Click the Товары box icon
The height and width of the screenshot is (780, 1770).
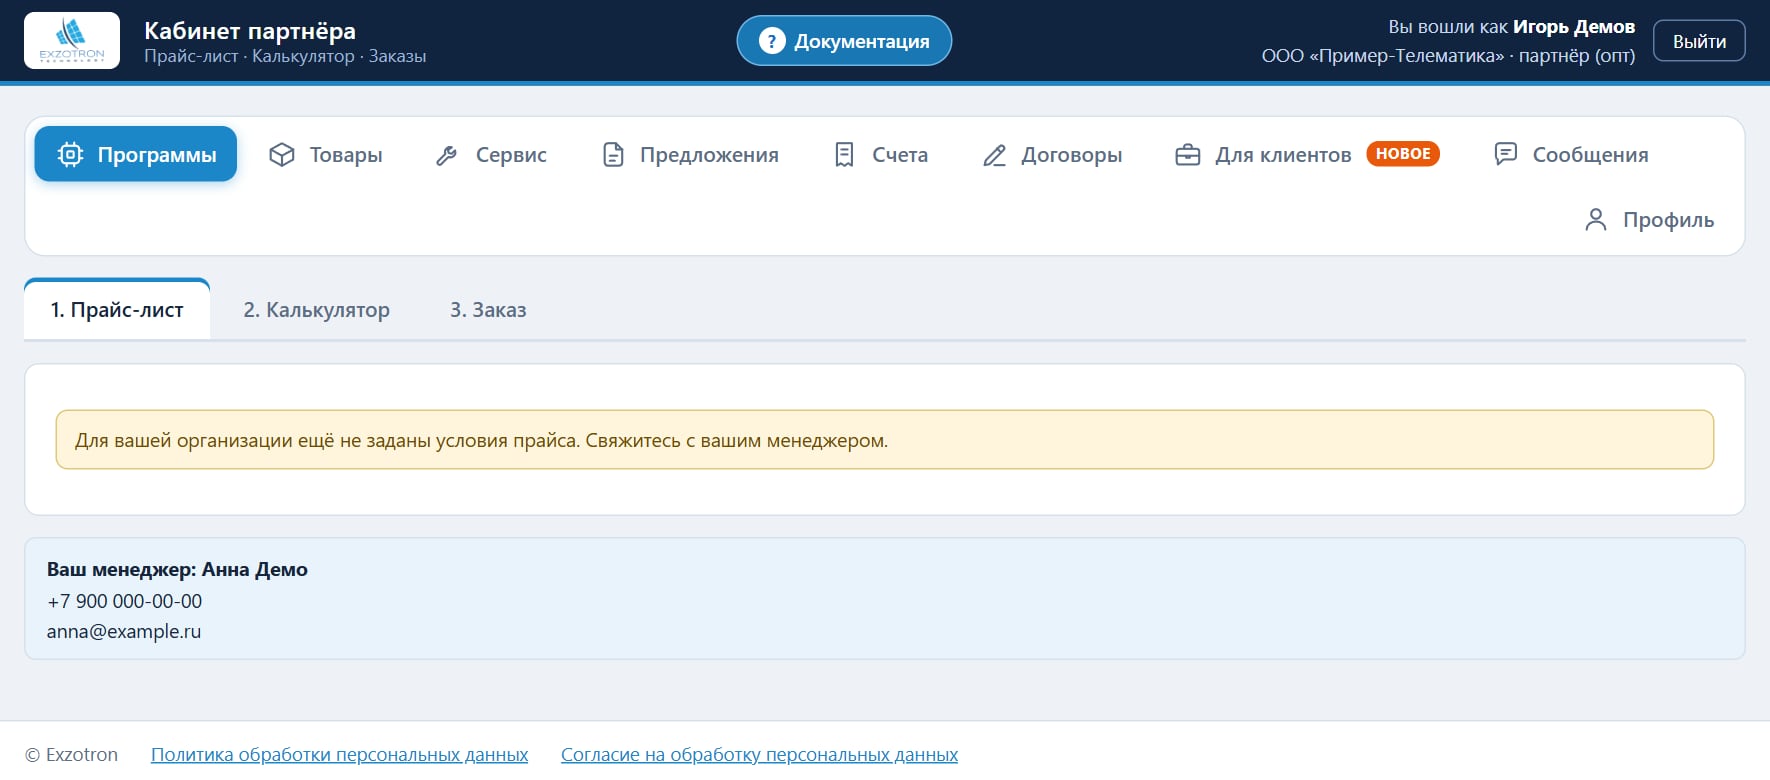click(282, 154)
